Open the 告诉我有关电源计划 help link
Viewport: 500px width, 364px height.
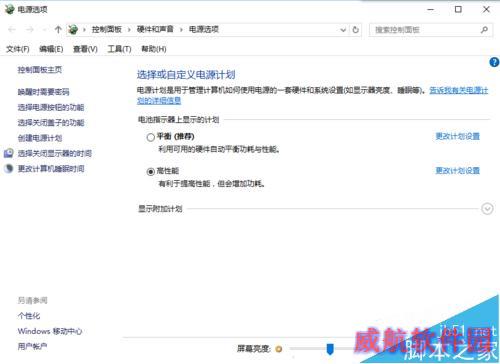458,90
